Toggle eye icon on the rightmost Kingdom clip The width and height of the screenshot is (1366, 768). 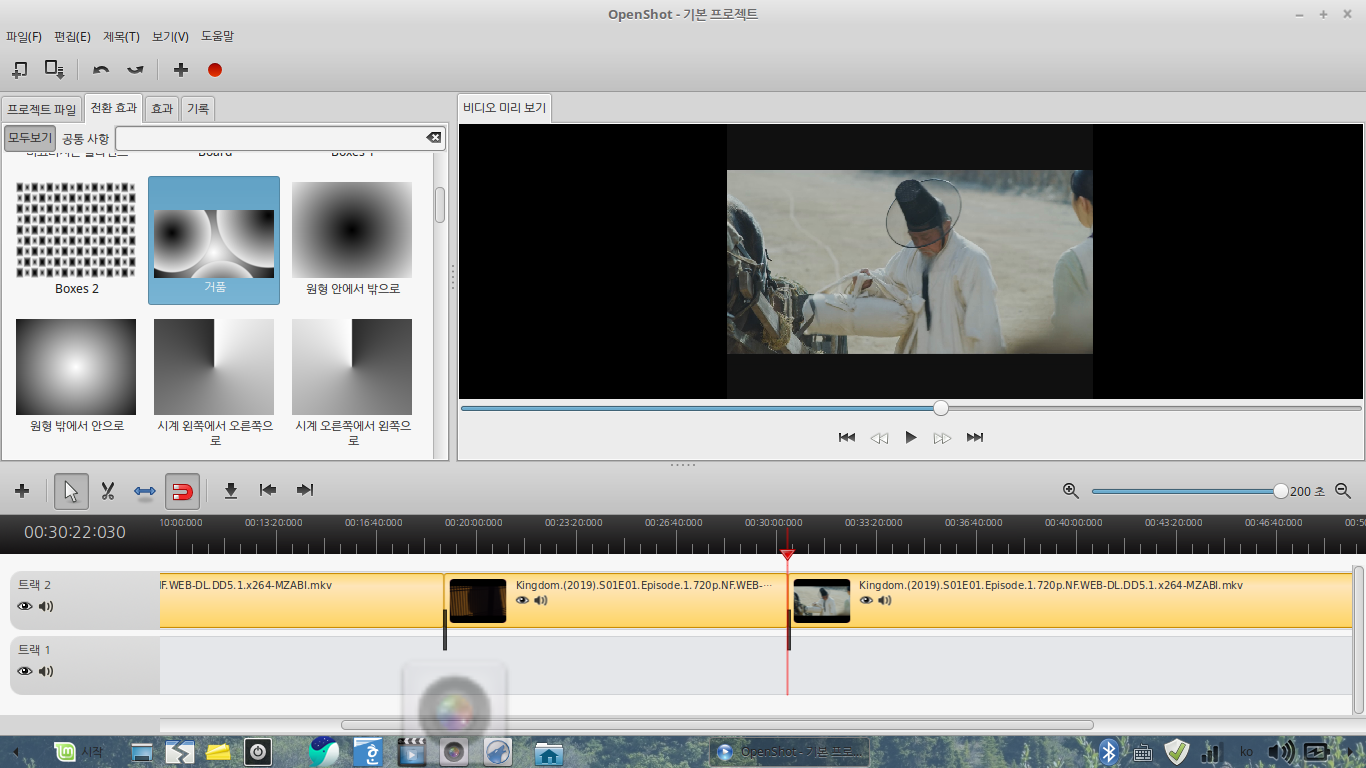[866, 600]
